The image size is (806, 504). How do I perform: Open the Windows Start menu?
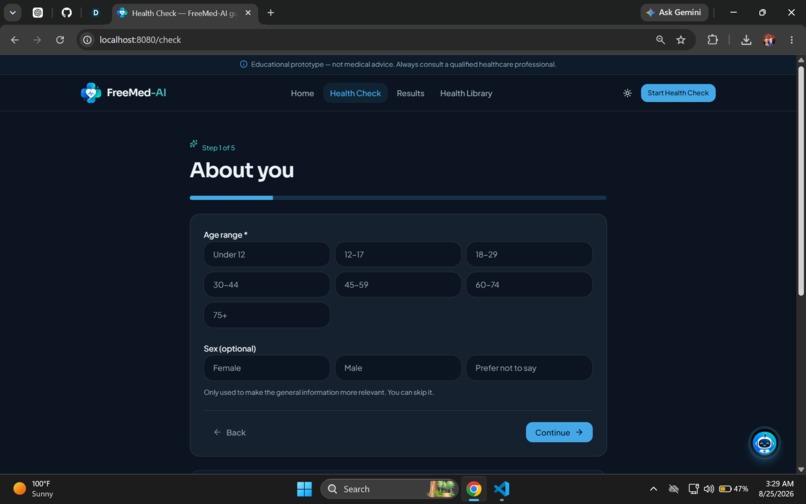(304, 489)
